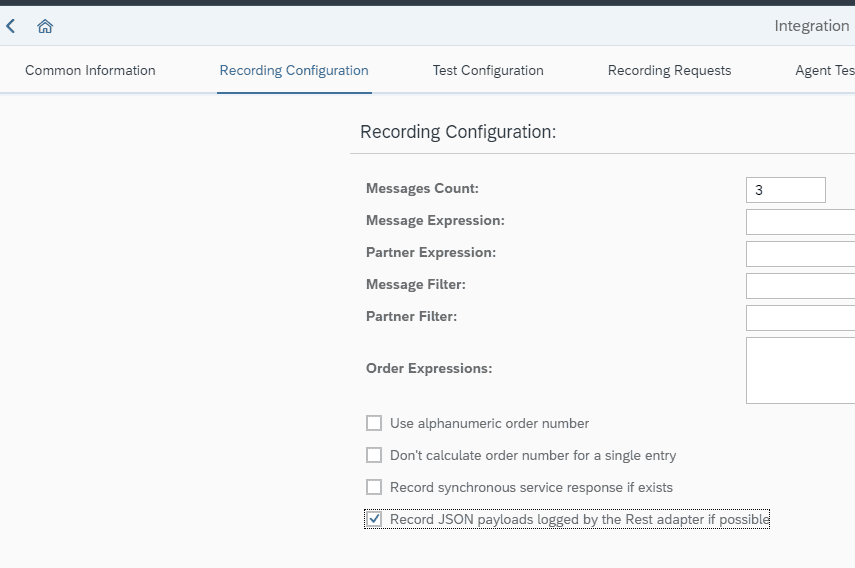The image size is (855, 568).
Task: Switch to Common Information tab
Action: pyautogui.click(x=90, y=70)
